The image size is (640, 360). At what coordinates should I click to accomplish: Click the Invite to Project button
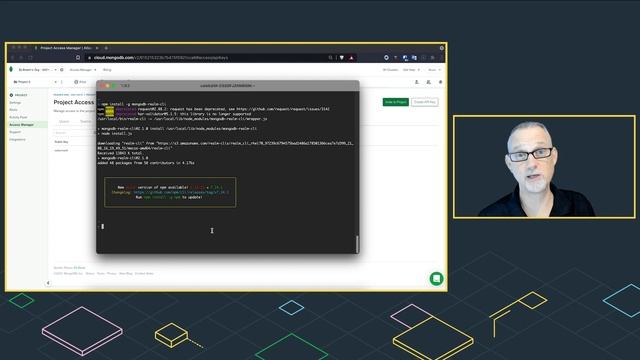pos(396,102)
